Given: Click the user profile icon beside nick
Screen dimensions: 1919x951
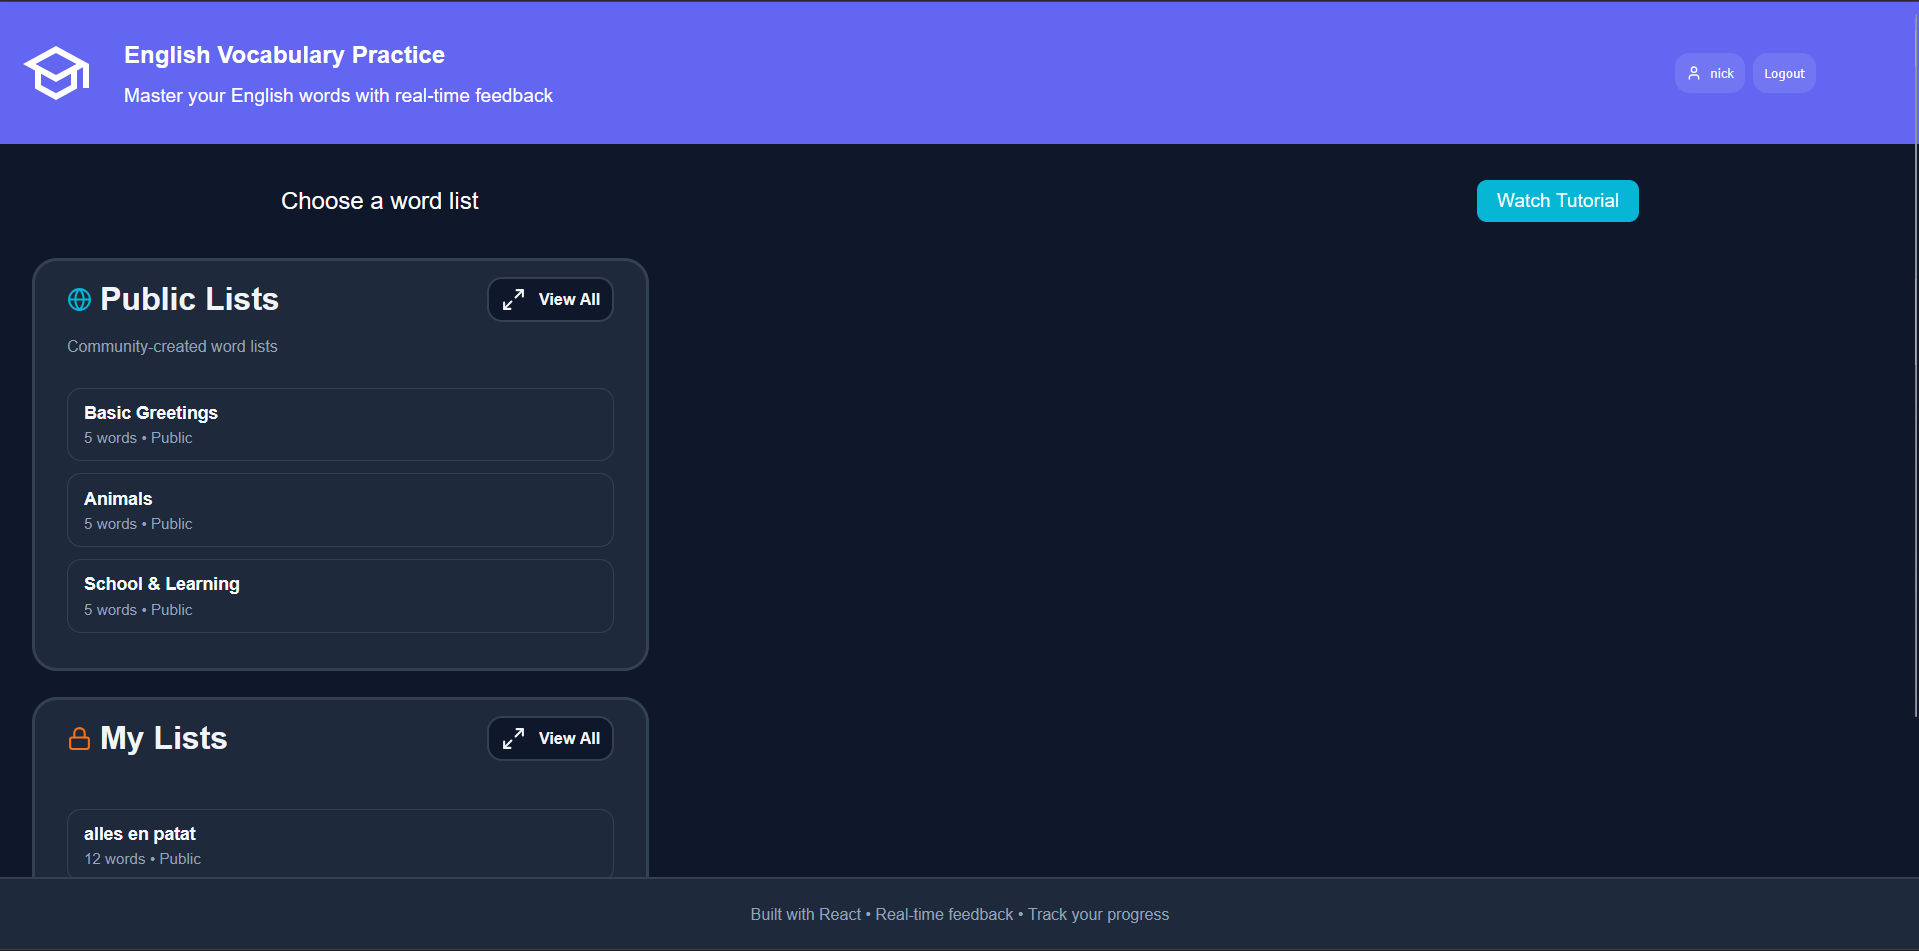Looking at the screenshot, I should [1693, 73].
